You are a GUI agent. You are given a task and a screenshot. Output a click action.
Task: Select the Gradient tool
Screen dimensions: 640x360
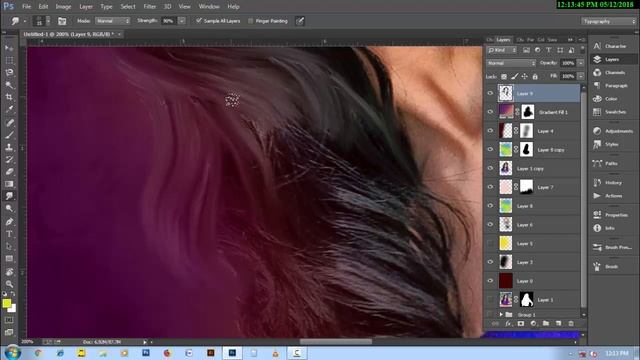[x=9, y=184]
